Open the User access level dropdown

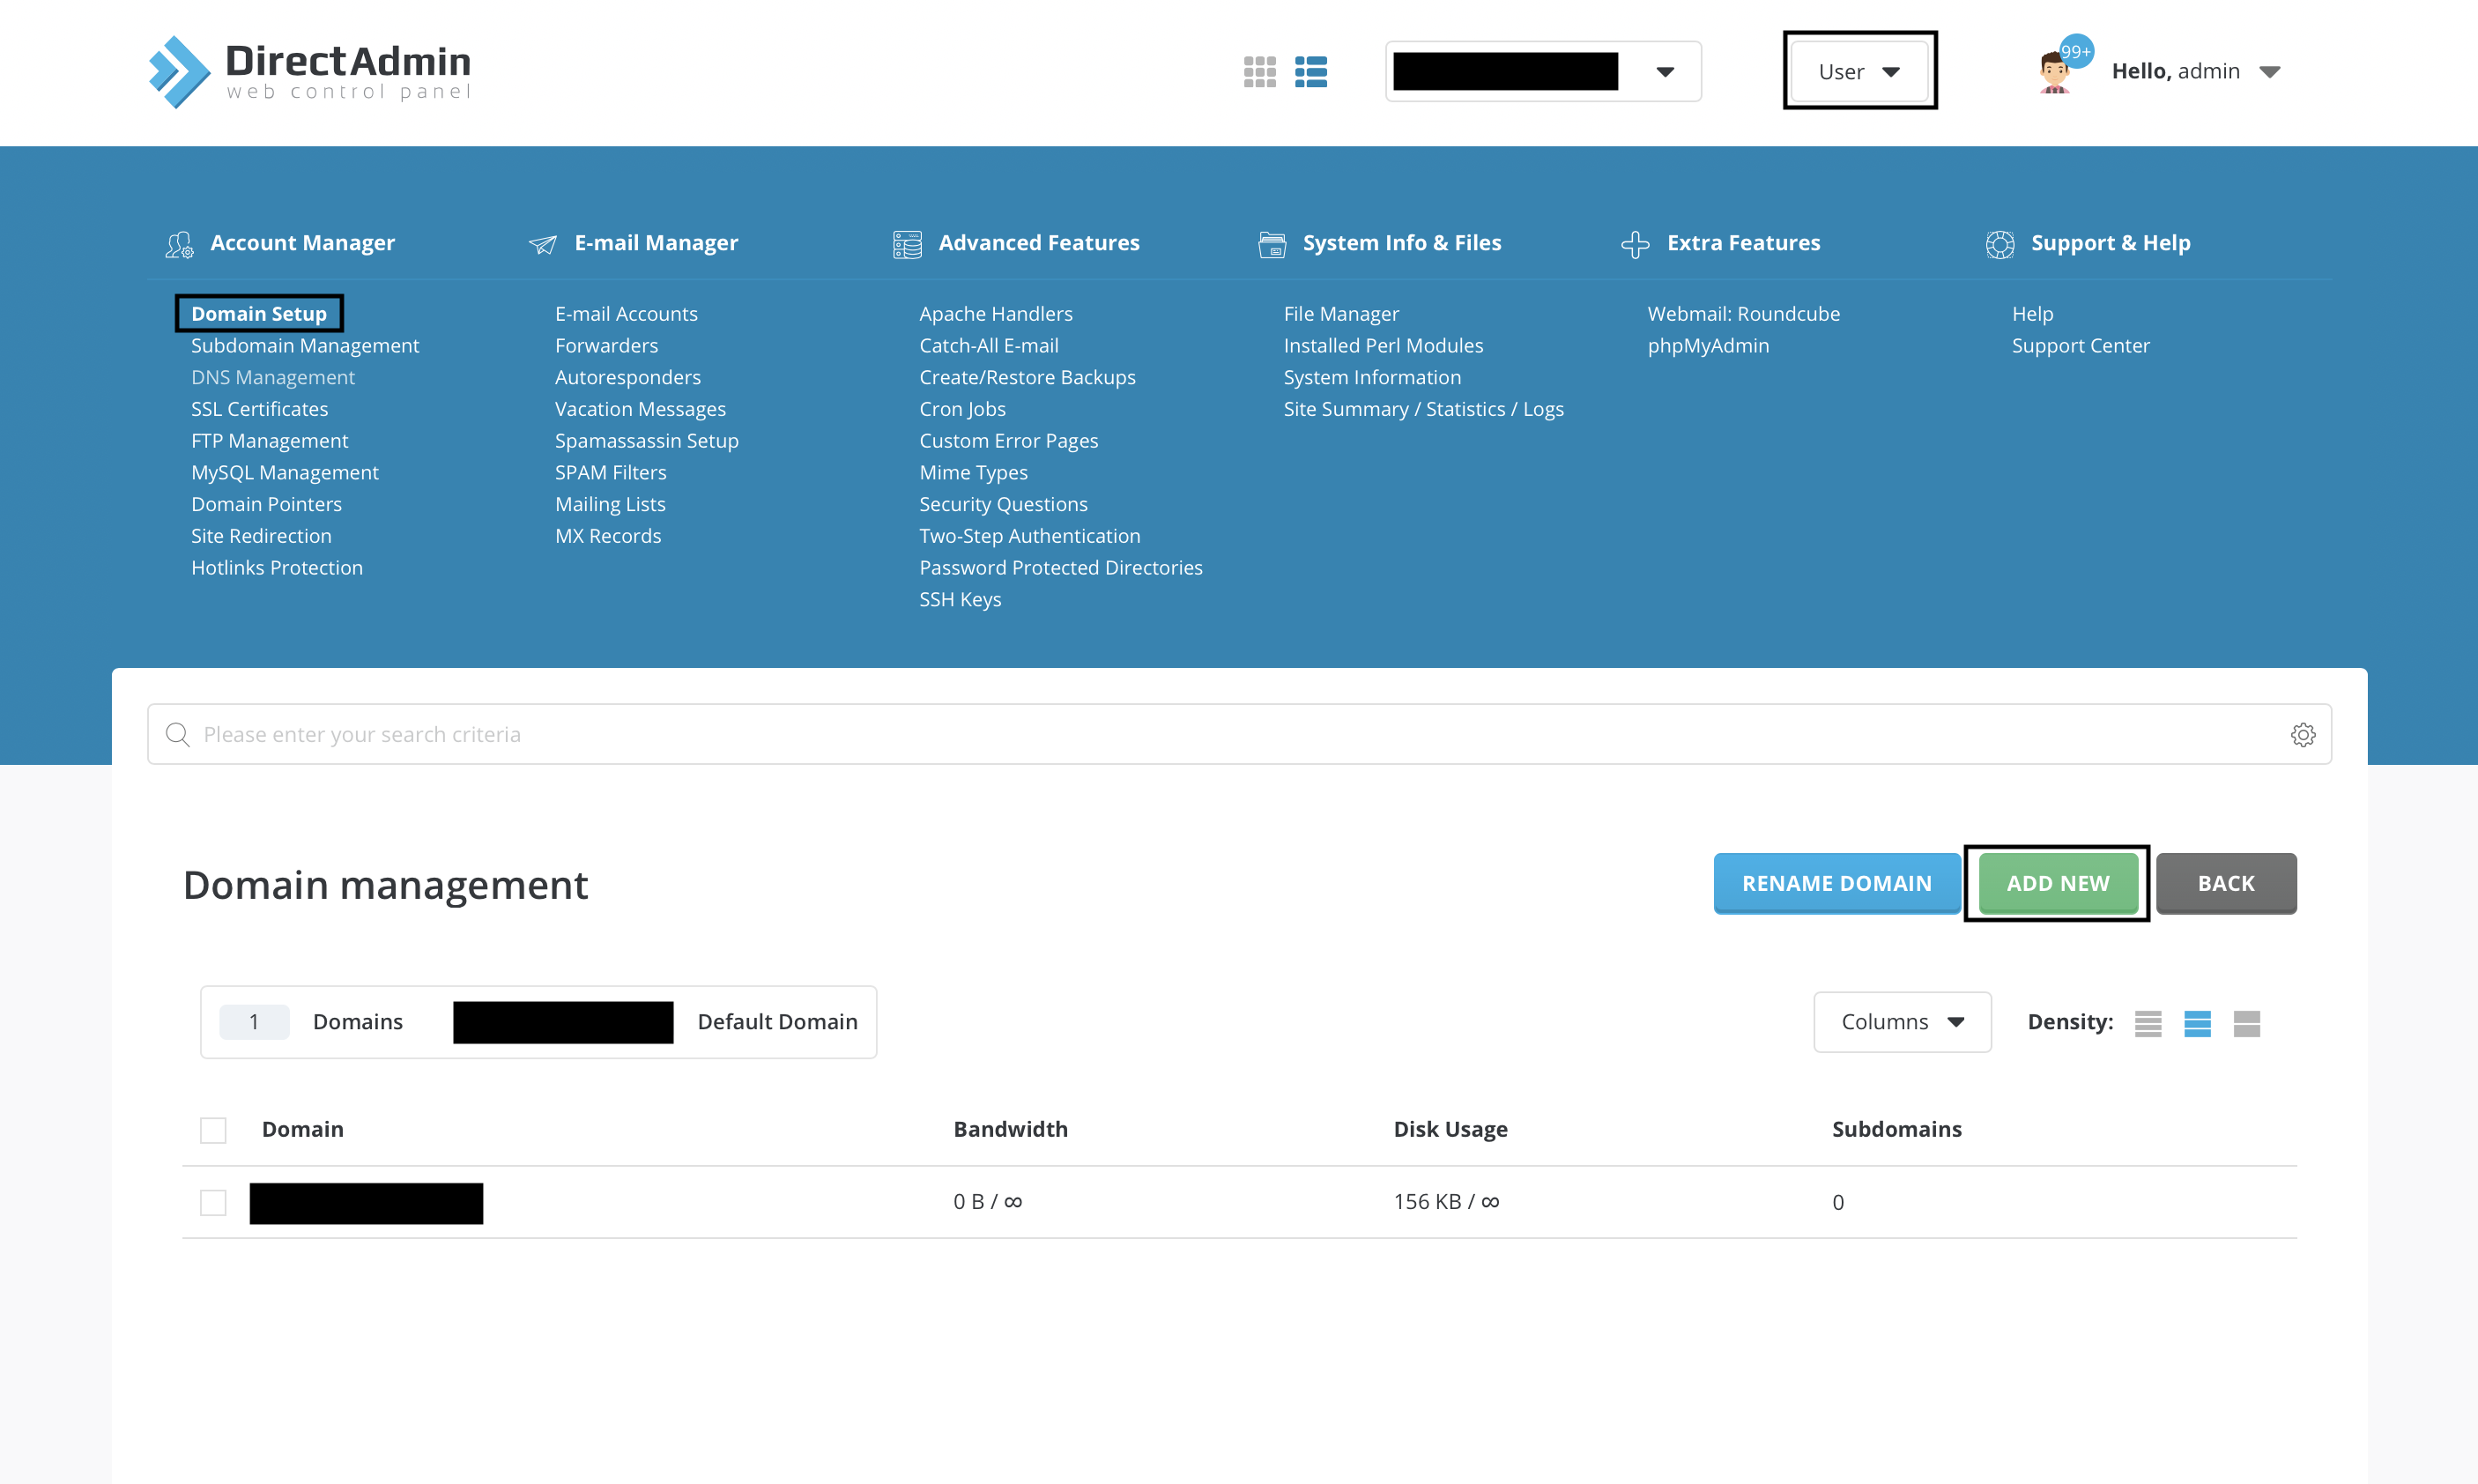click(1859, 72)
